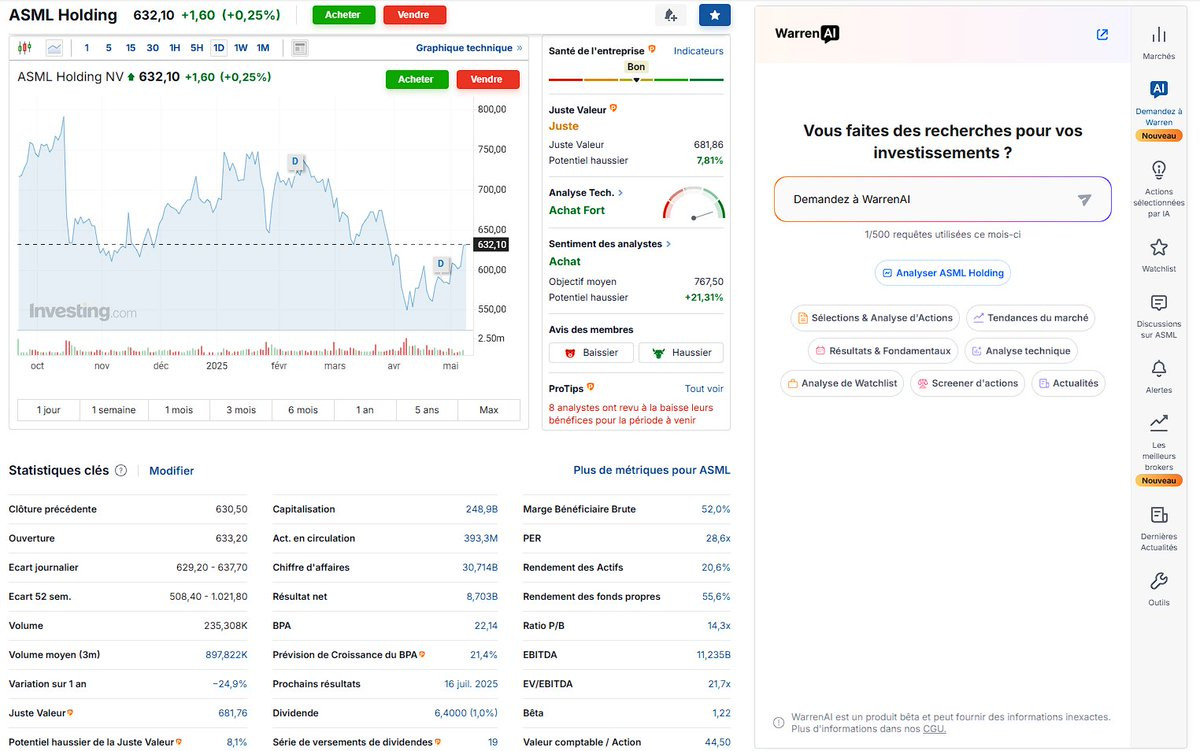Click the pro badge beside Santé de l'entreprise
1200x751 pixels.
(x=652, y=50)
